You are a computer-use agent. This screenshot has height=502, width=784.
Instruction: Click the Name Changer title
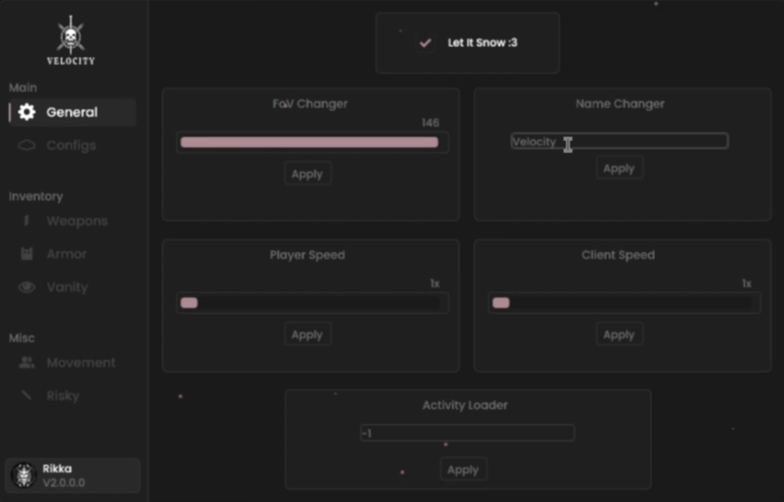[x=620, y=104]
